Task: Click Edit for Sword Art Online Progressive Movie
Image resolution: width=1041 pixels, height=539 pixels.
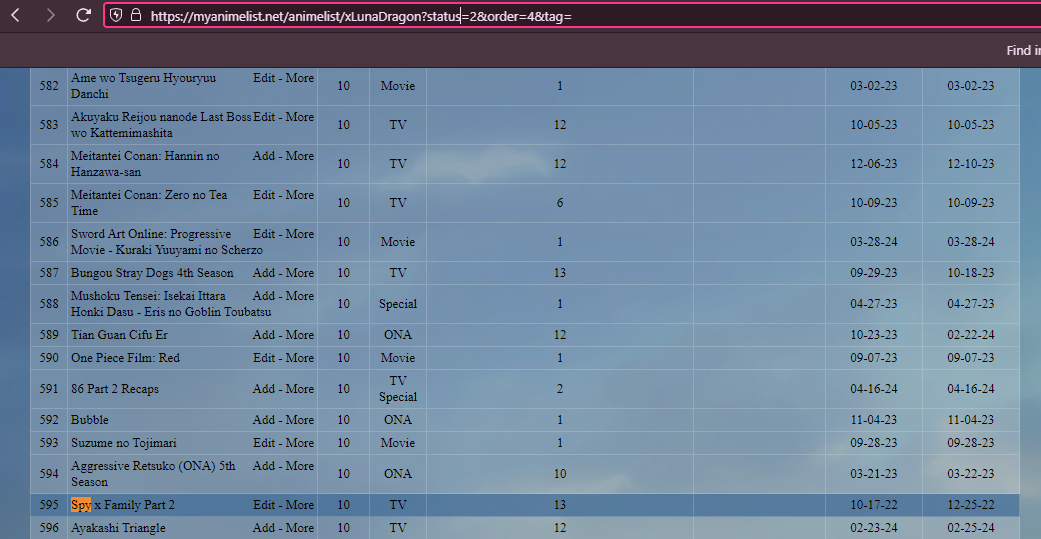Action: coord(264,234)
